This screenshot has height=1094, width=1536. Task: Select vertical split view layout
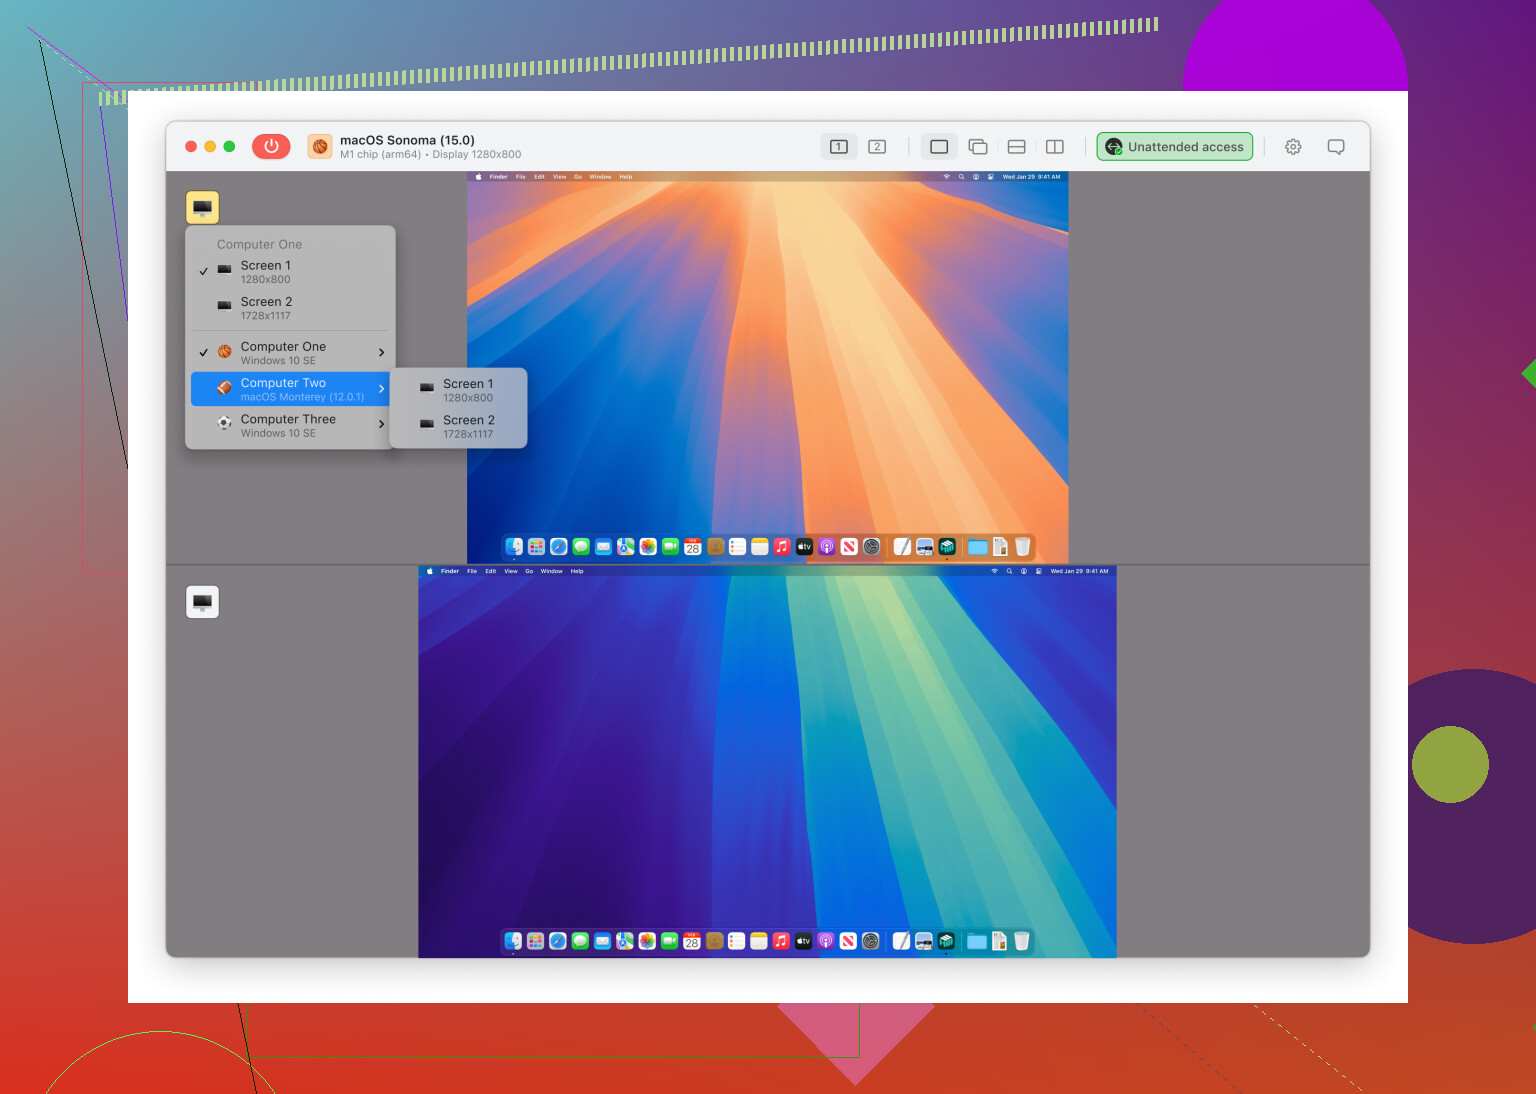1054,147
